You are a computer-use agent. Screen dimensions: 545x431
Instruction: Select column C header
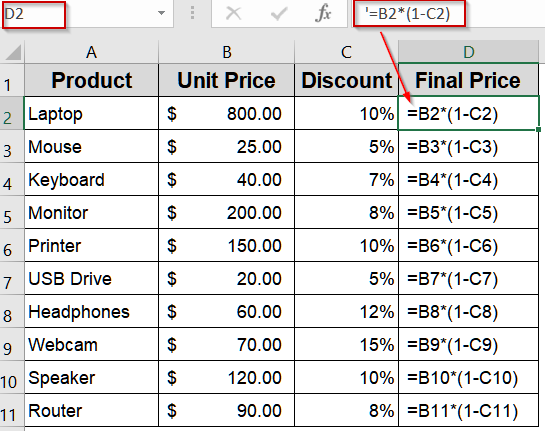point(346,52)
